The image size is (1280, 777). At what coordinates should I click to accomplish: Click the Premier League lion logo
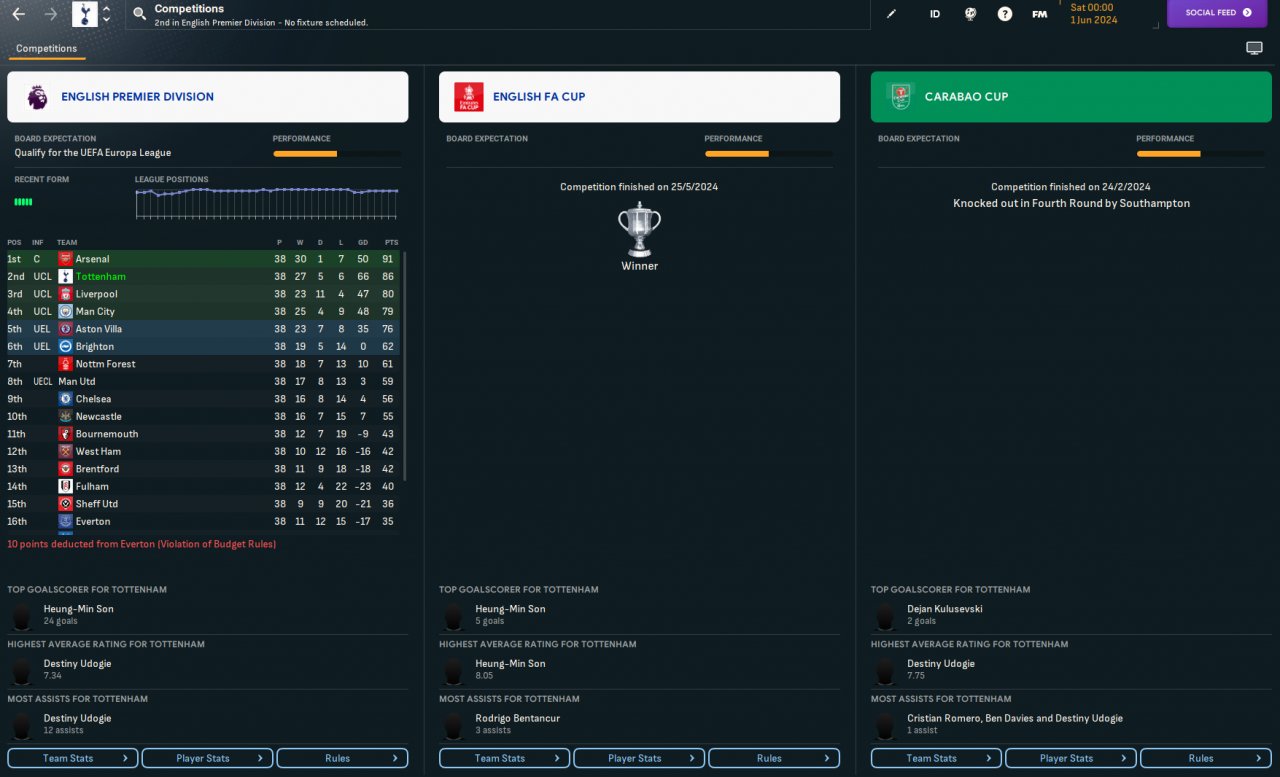[37, 97]
